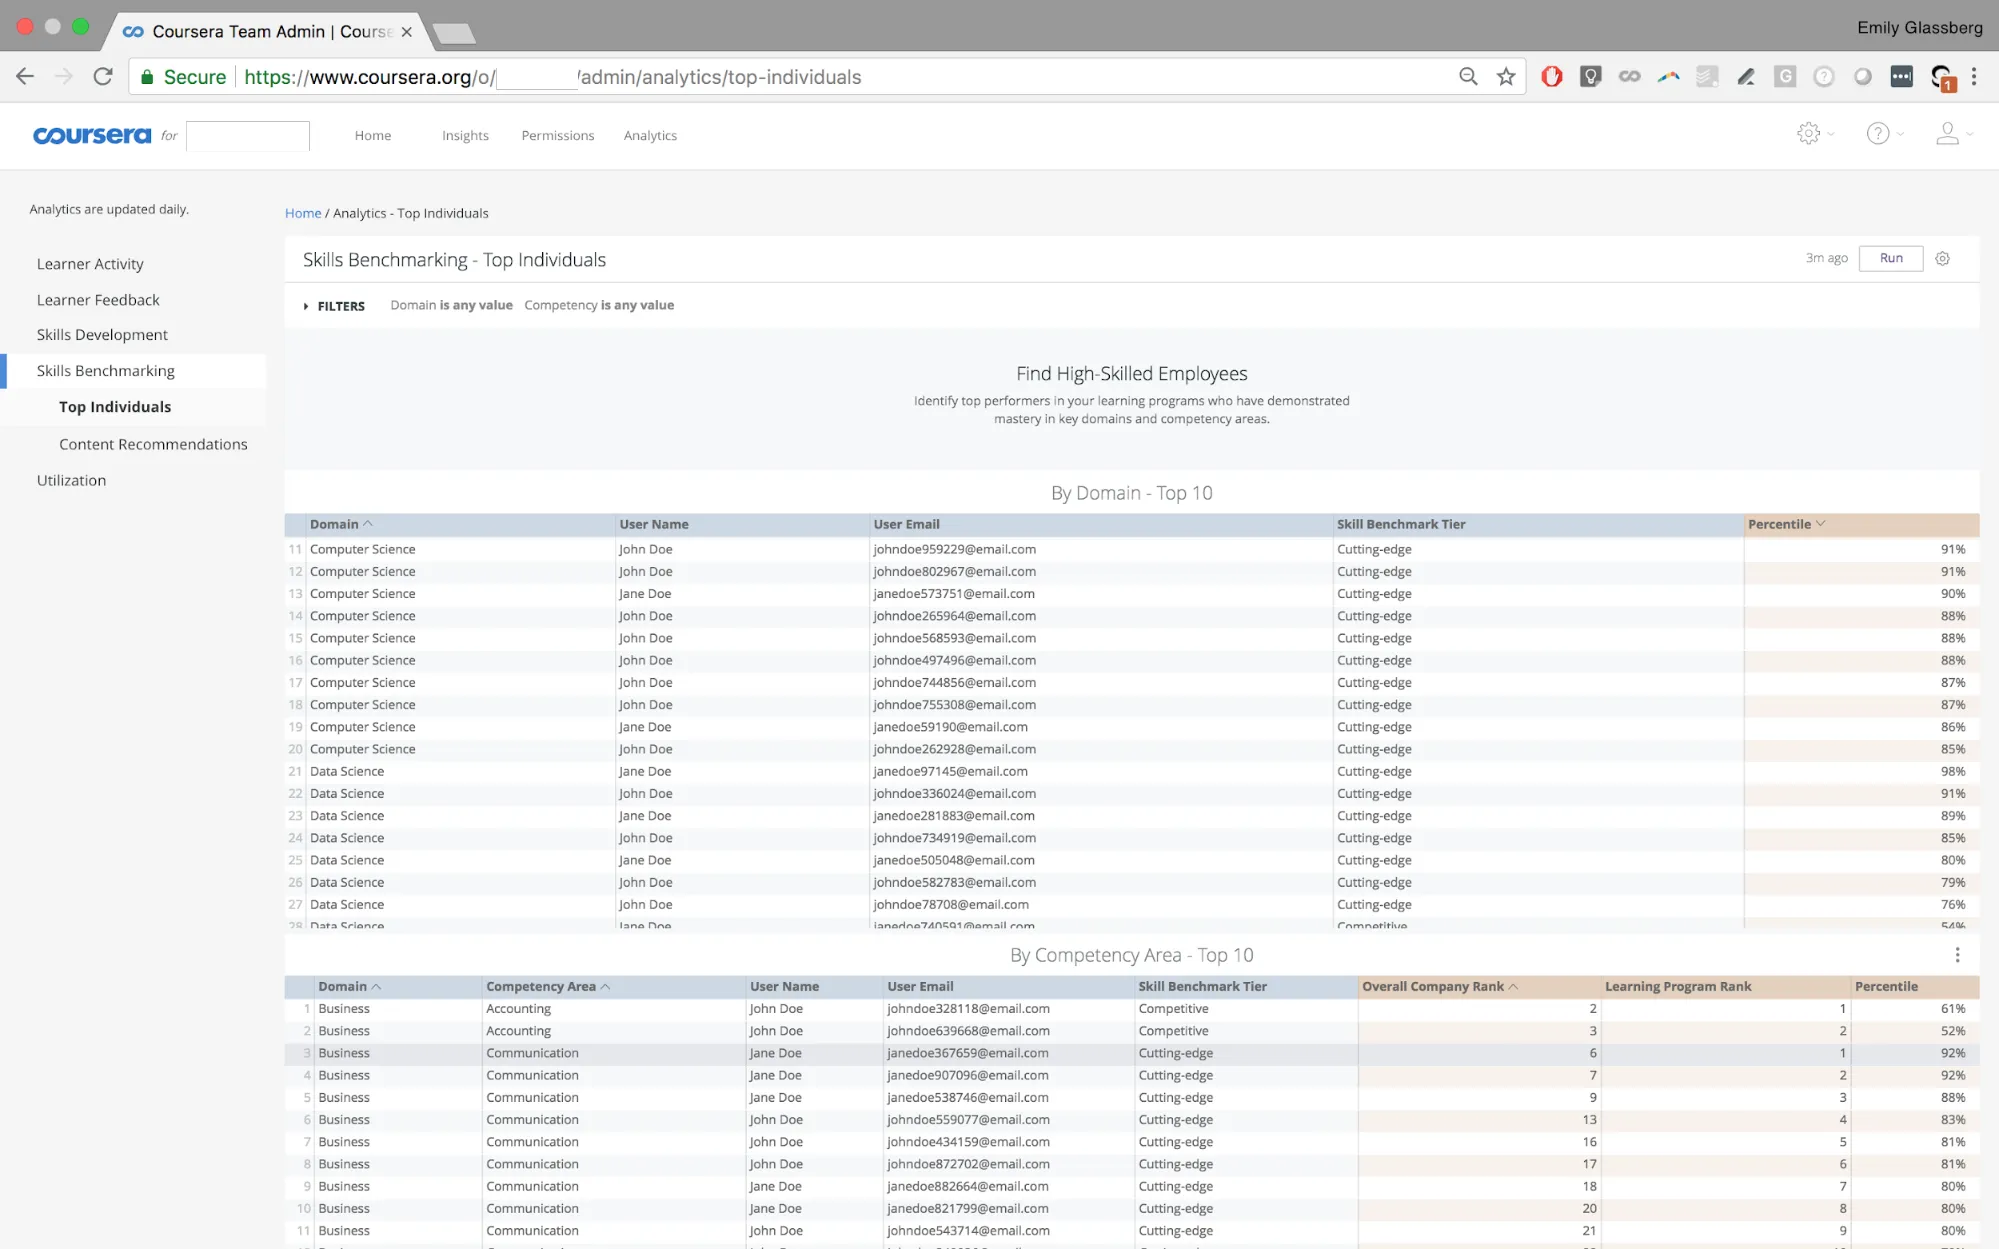Click the help question-mark icon in the header
Viewport: 1999px width, 1249px height.
(1880, 134)
